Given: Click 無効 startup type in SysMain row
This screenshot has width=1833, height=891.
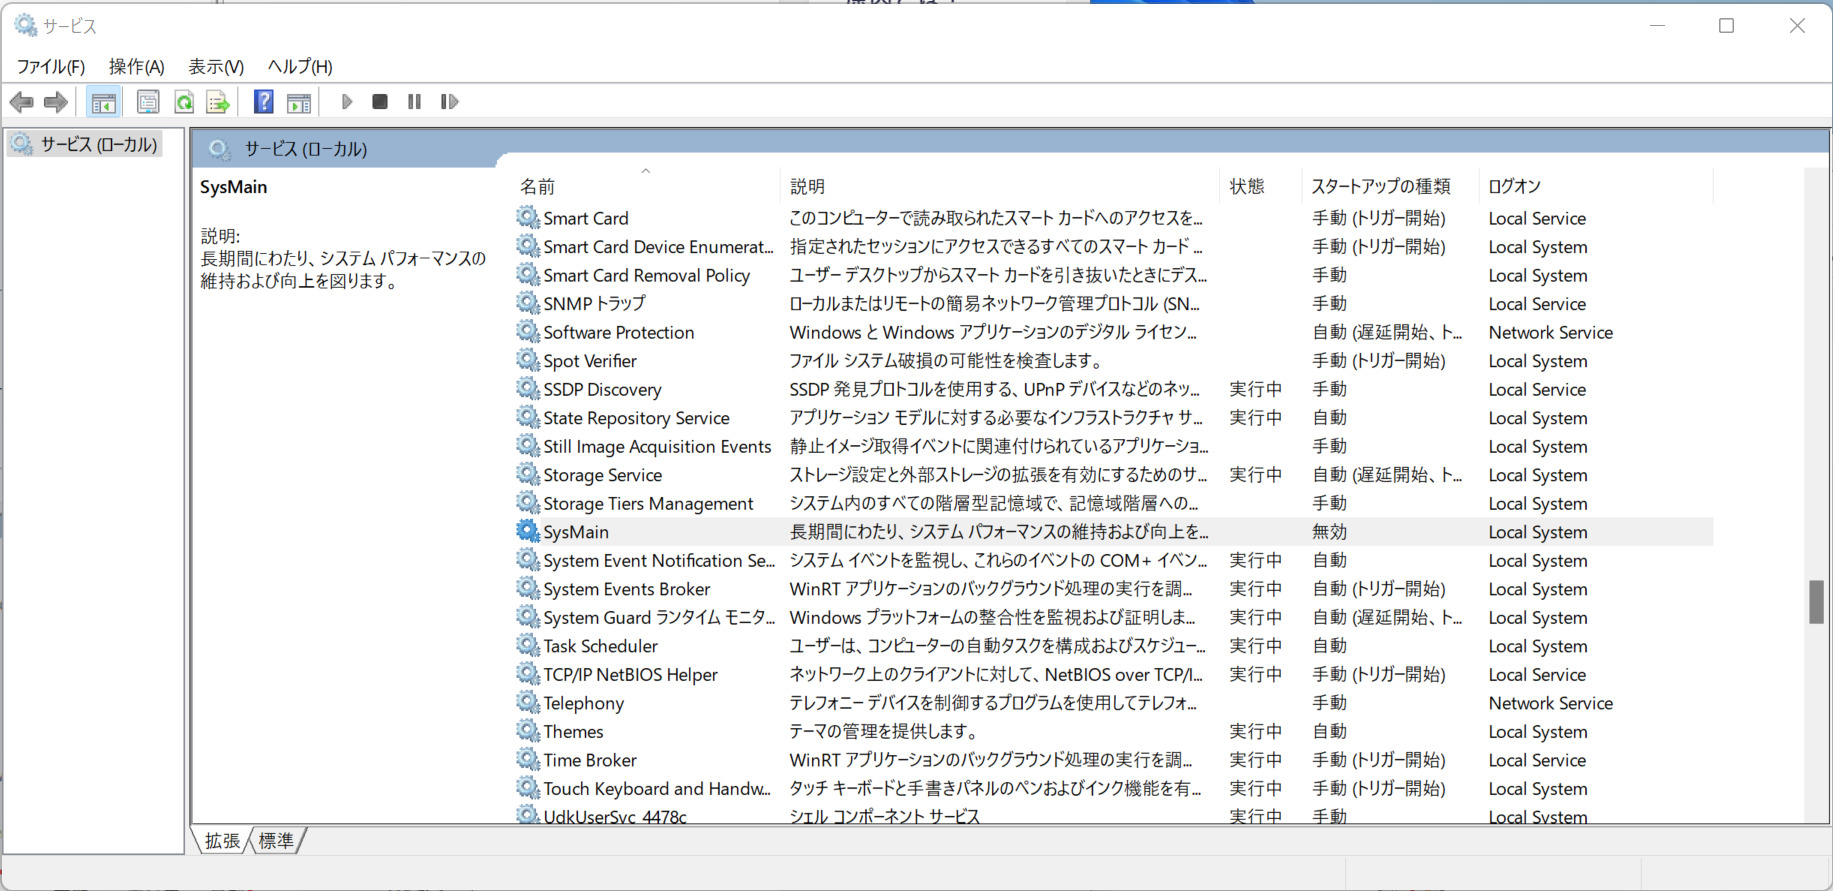Looking at the screenshot, I should tap(1329, 532).
